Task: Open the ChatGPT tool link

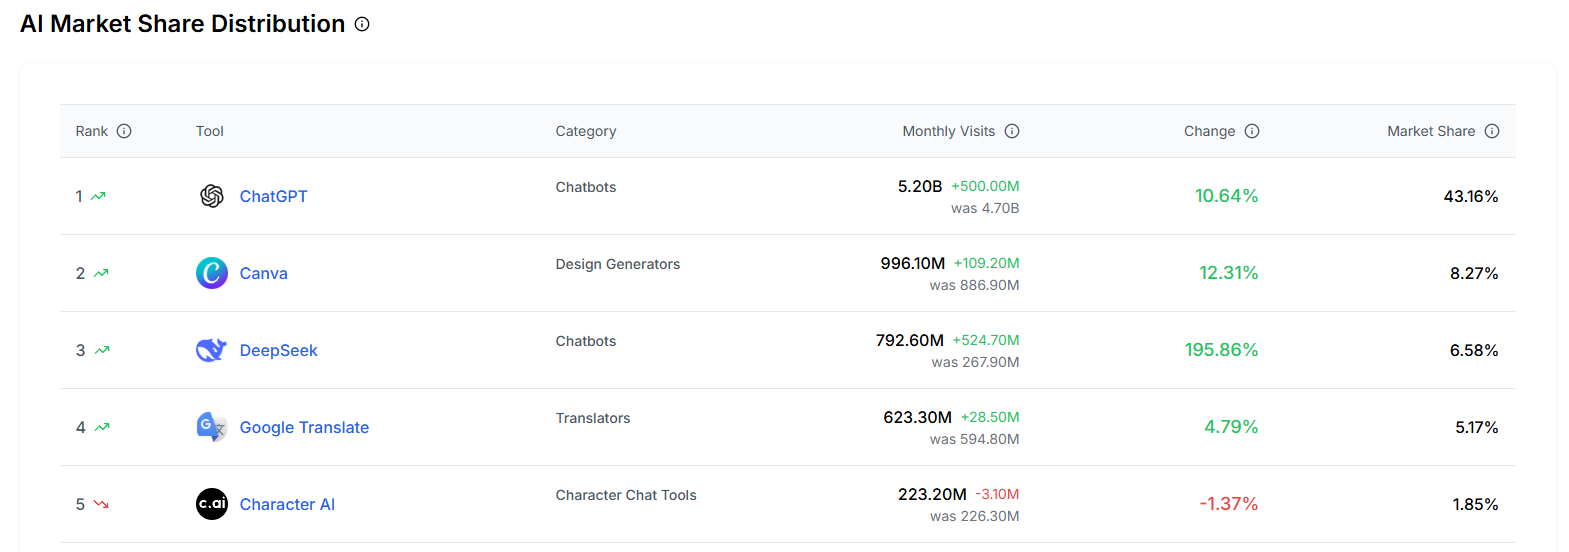Action: click(273, 196)
